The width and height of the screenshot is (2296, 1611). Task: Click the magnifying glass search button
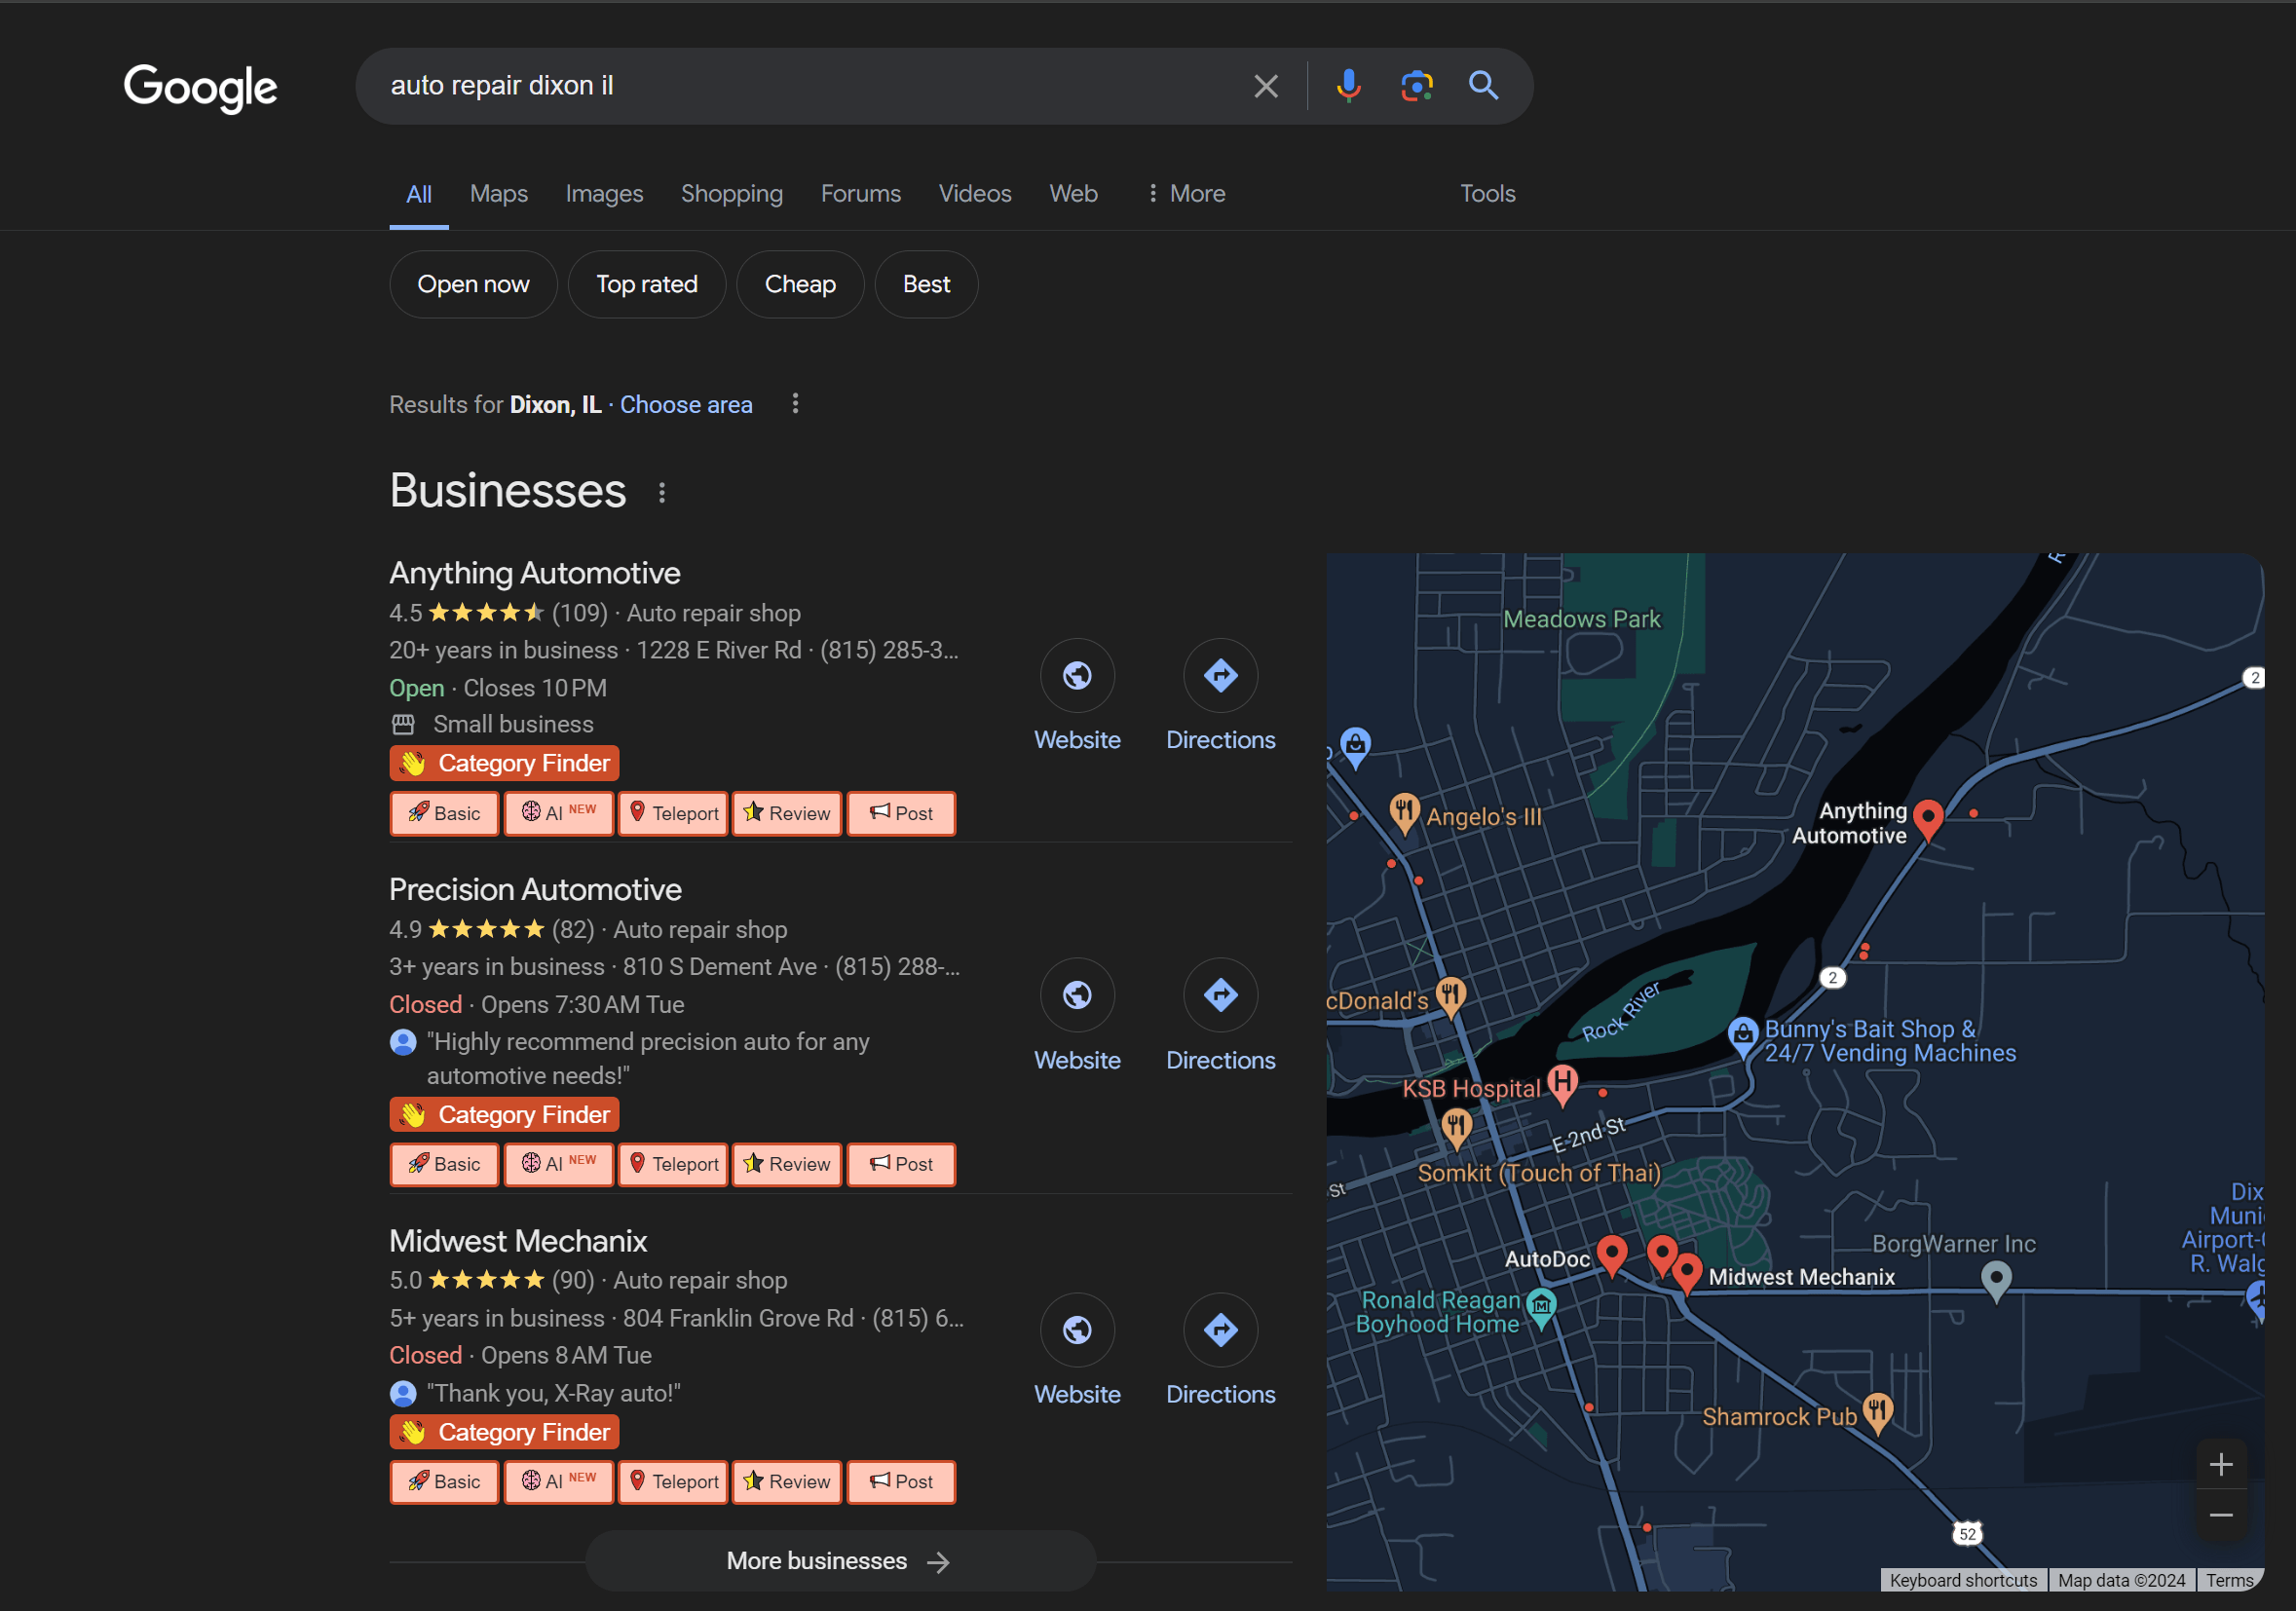pyautogui.click(x=1483, y=86)
